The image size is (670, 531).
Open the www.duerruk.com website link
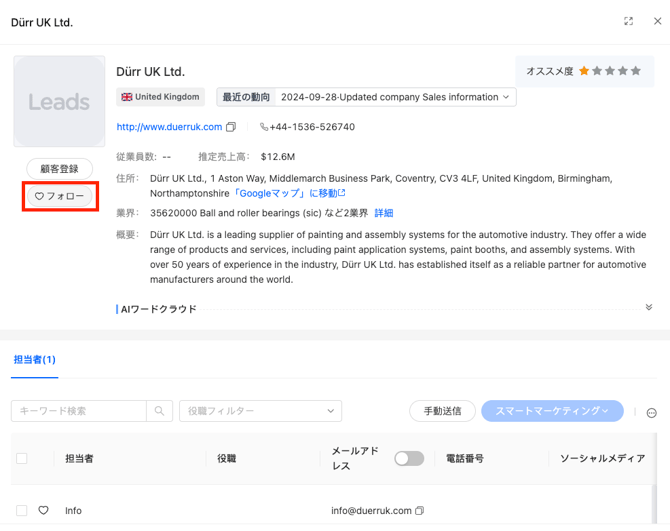point(169,127)
